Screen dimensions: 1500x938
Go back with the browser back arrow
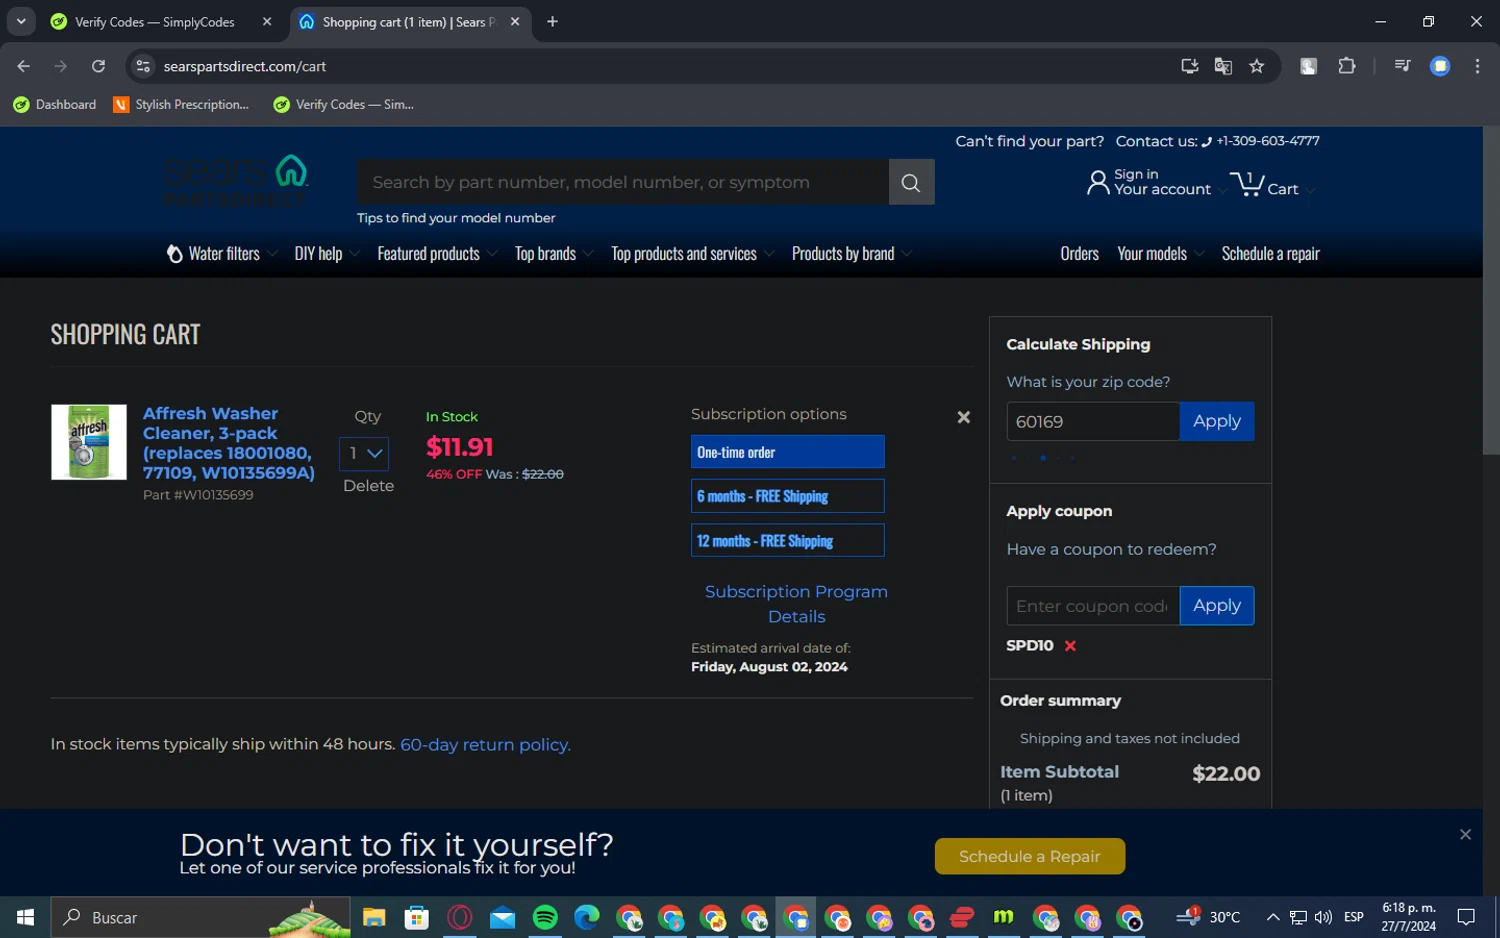[24, 66]
